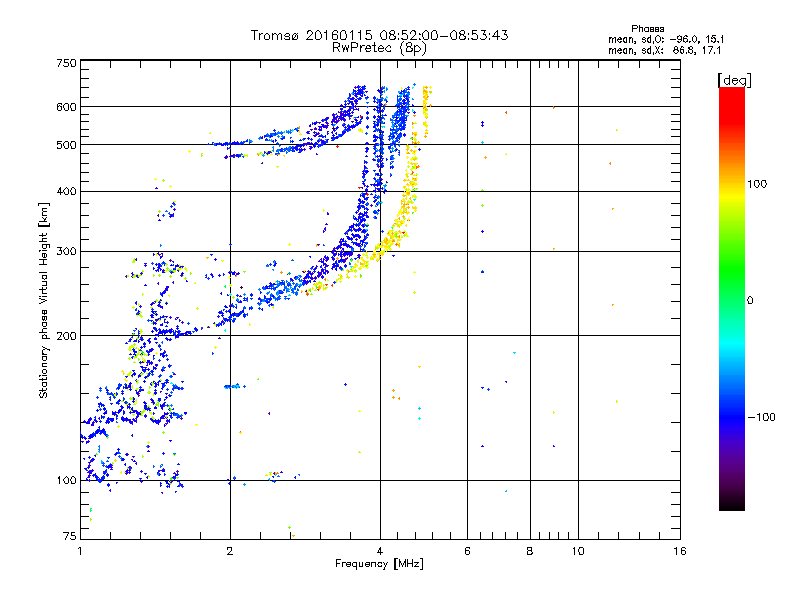Click the y-axis tick label '400'
800x600 pixels.
[x=66, y=192]
